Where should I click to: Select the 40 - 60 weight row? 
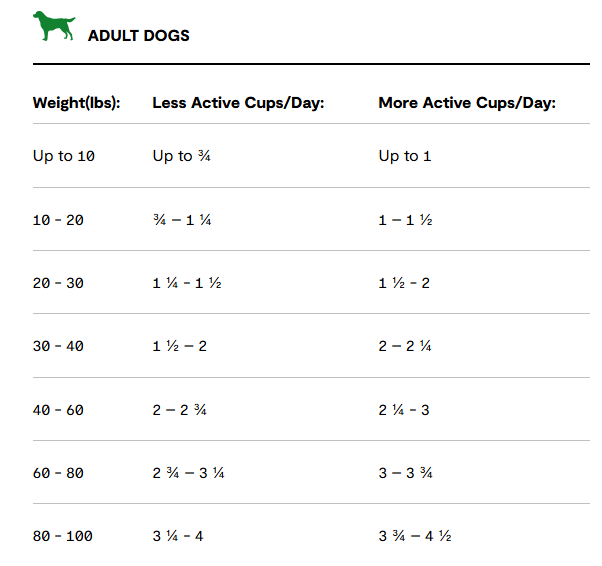click(x=311, y=410)
